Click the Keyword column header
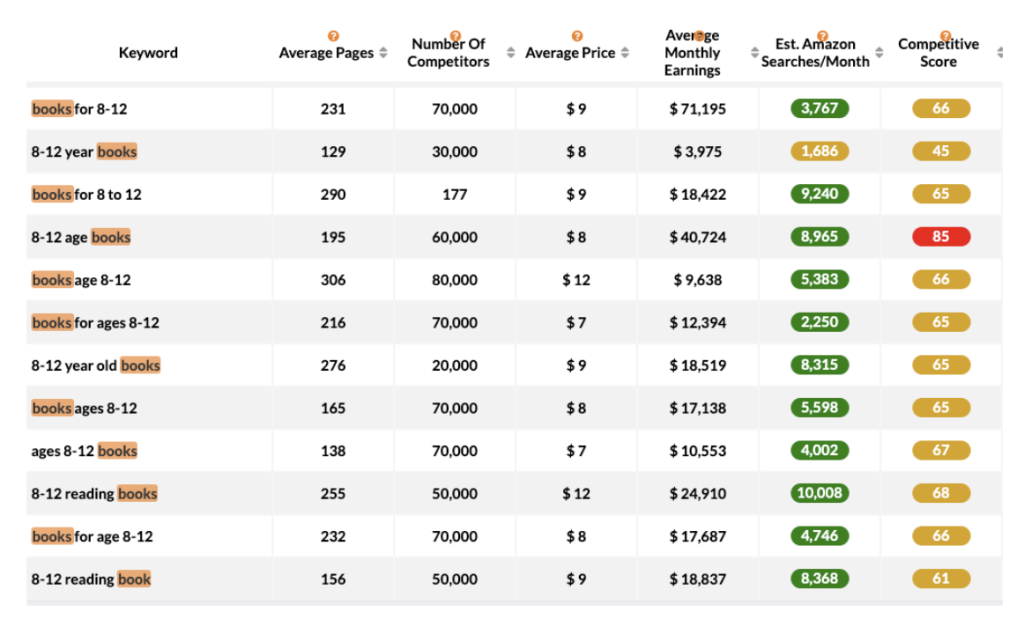This screenshot has width=1024, height=634. [148, 53]
